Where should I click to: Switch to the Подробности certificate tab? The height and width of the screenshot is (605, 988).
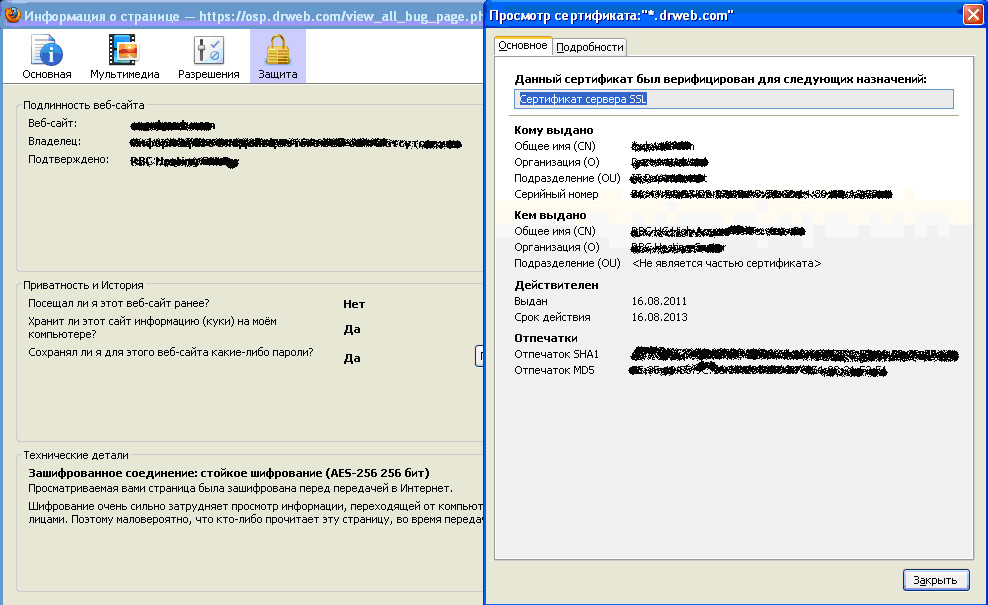(590, 47)
